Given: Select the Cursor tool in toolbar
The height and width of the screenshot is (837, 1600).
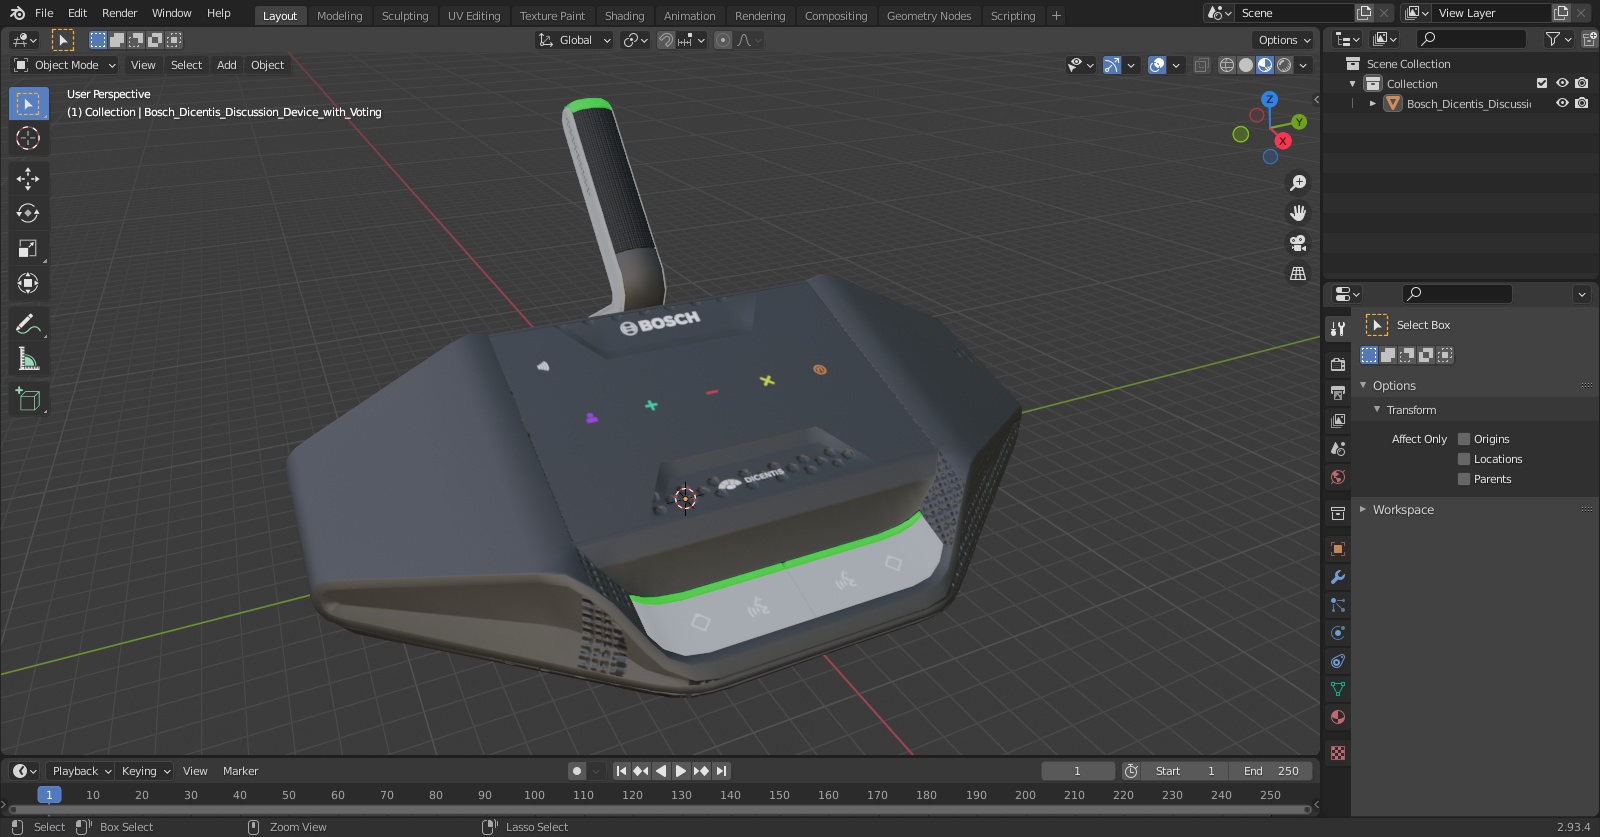Looking at the screenshot, I should pyautogui.click(x=28, y=138).
